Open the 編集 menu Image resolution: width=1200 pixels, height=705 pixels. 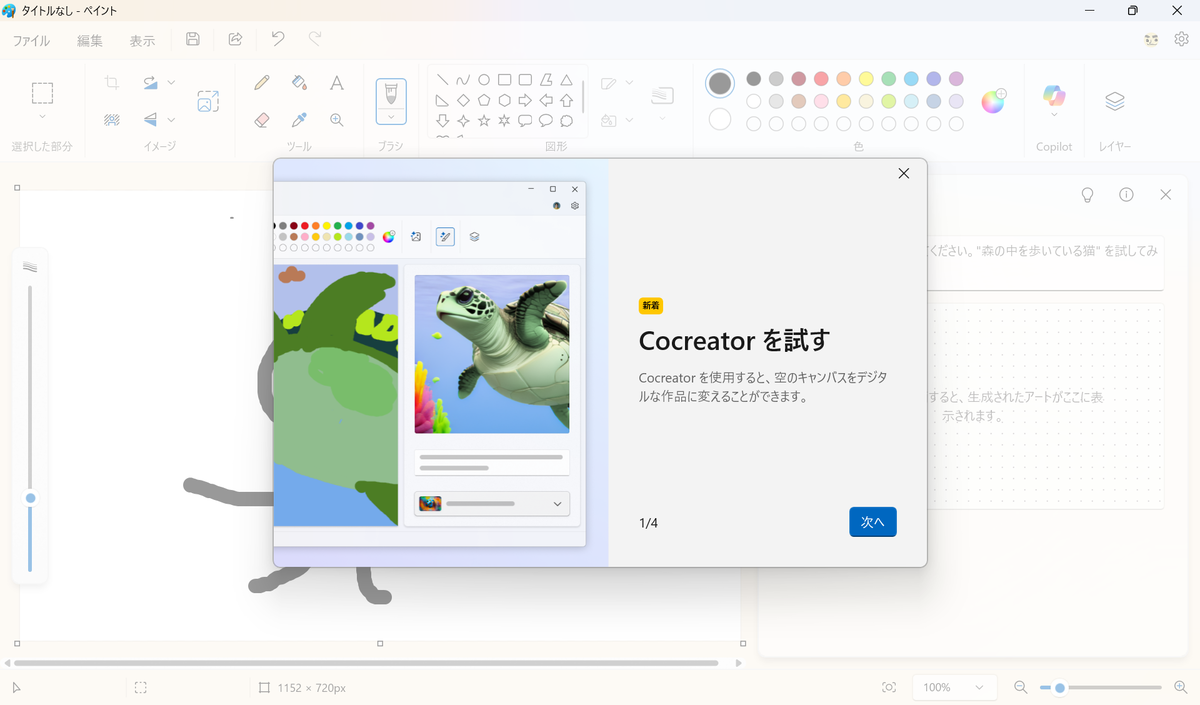click(x=90, y=41)
